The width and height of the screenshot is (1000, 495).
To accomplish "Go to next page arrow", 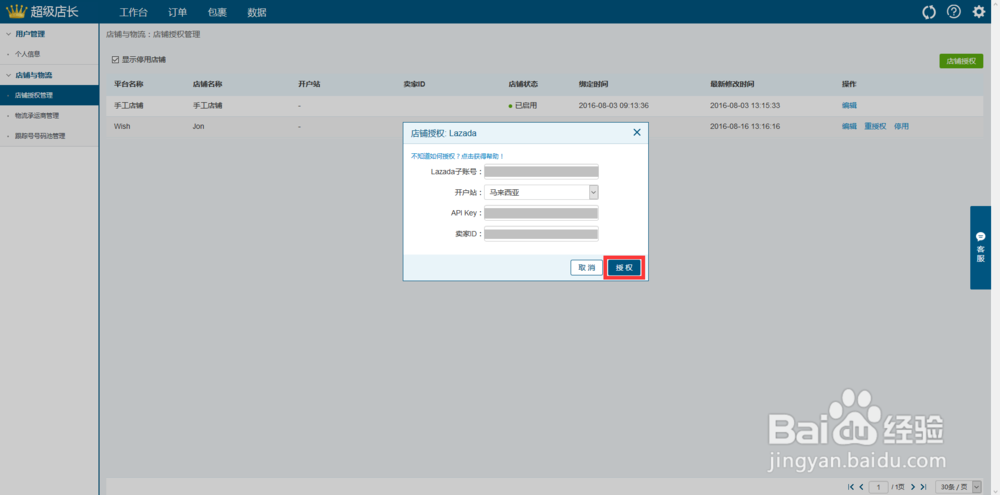I will [913, 487].
